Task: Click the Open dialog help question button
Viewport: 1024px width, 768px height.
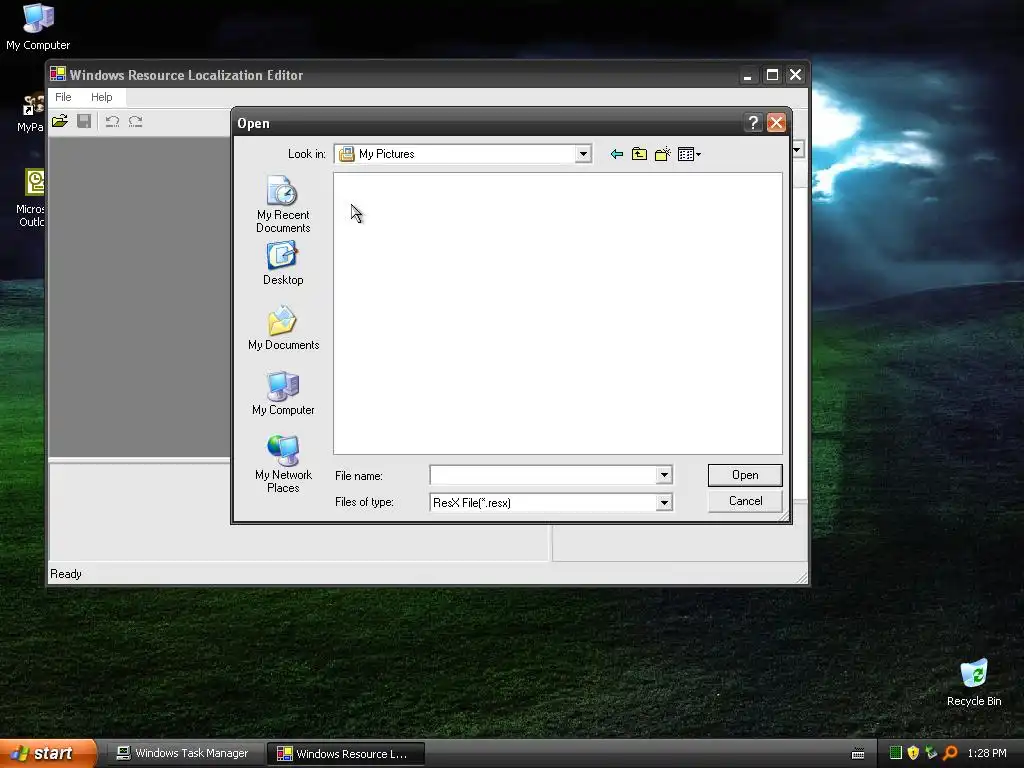Action: [x=753, y=123]
